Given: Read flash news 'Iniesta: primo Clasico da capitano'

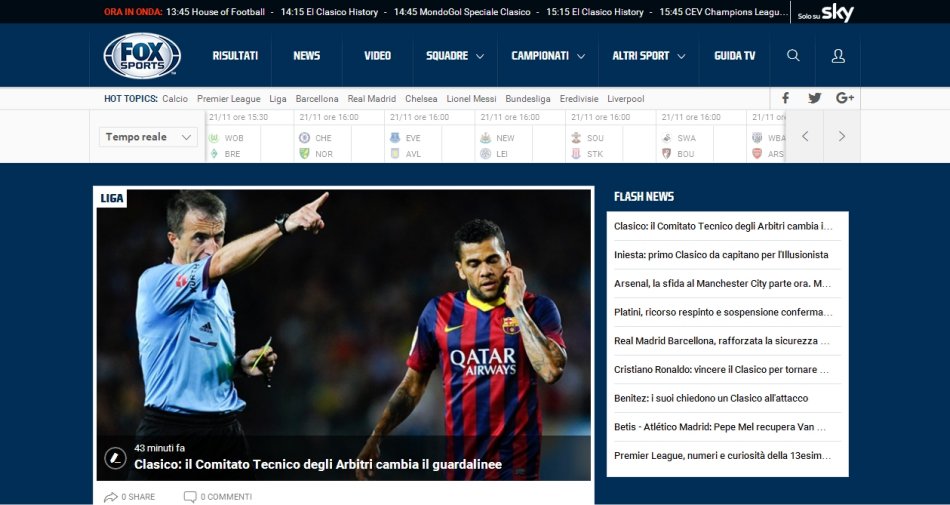Looking at the screenshot, I should pyautogui.click(x=721, y=255).
